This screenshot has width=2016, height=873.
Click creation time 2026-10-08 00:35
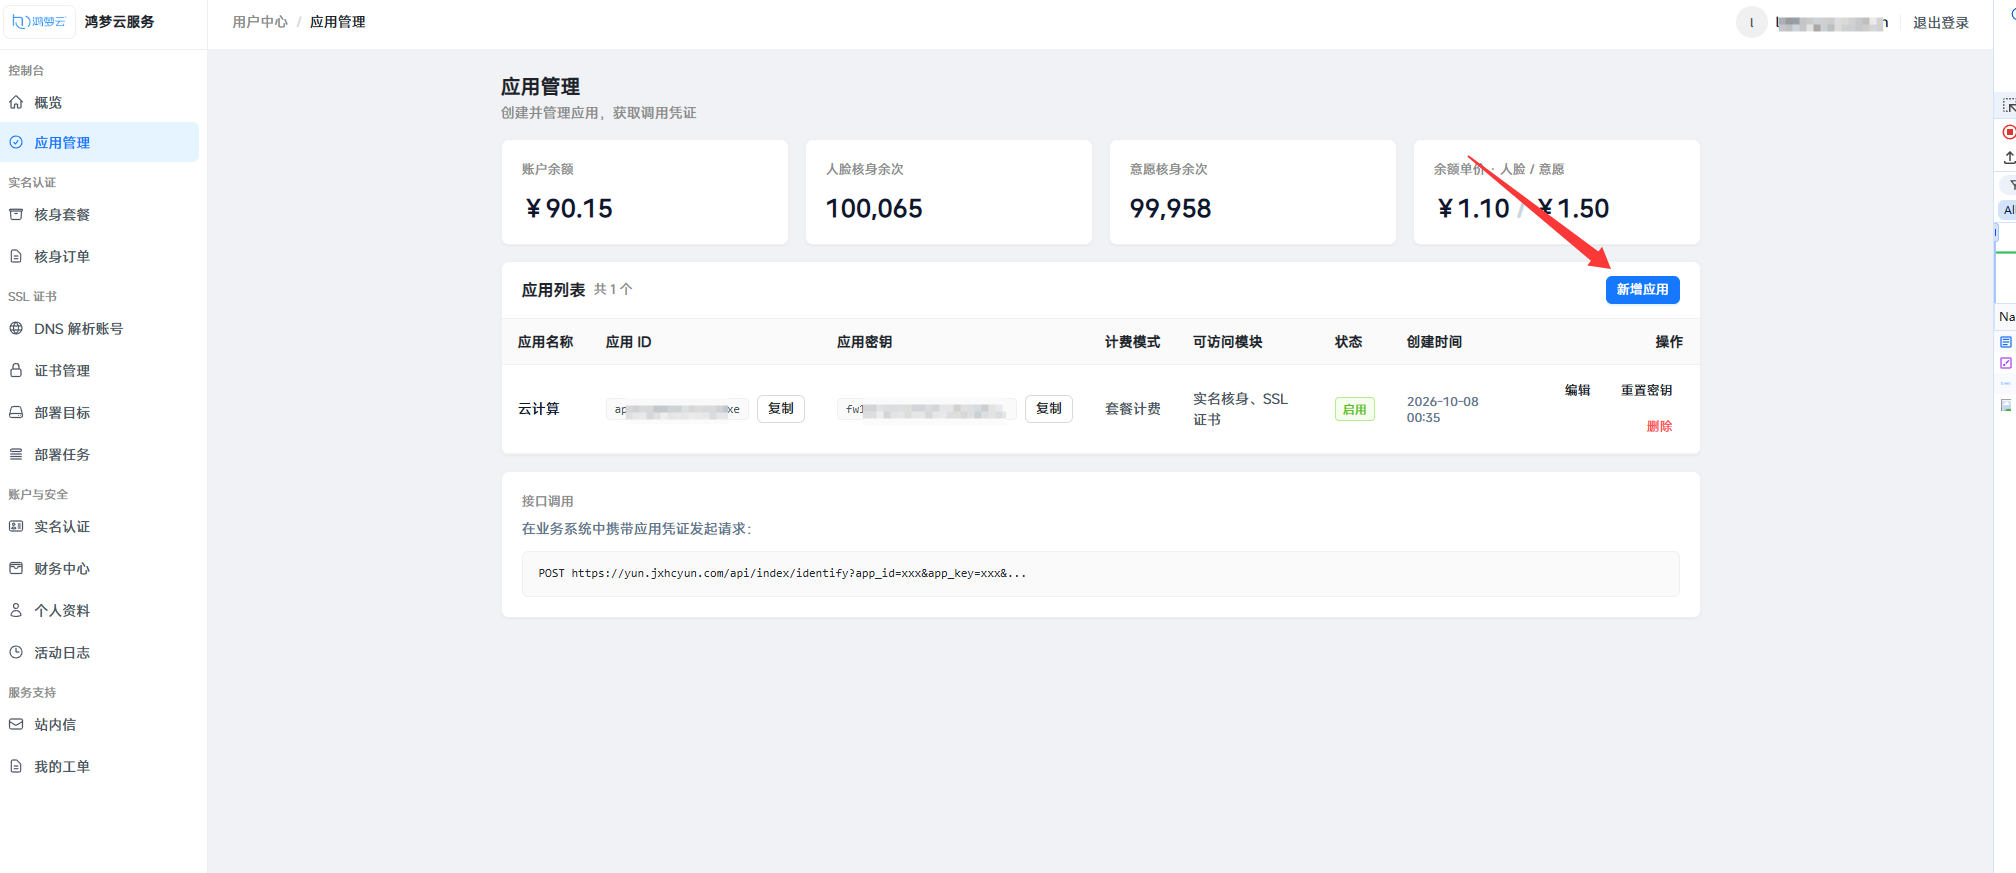[x=1442, y=409]
